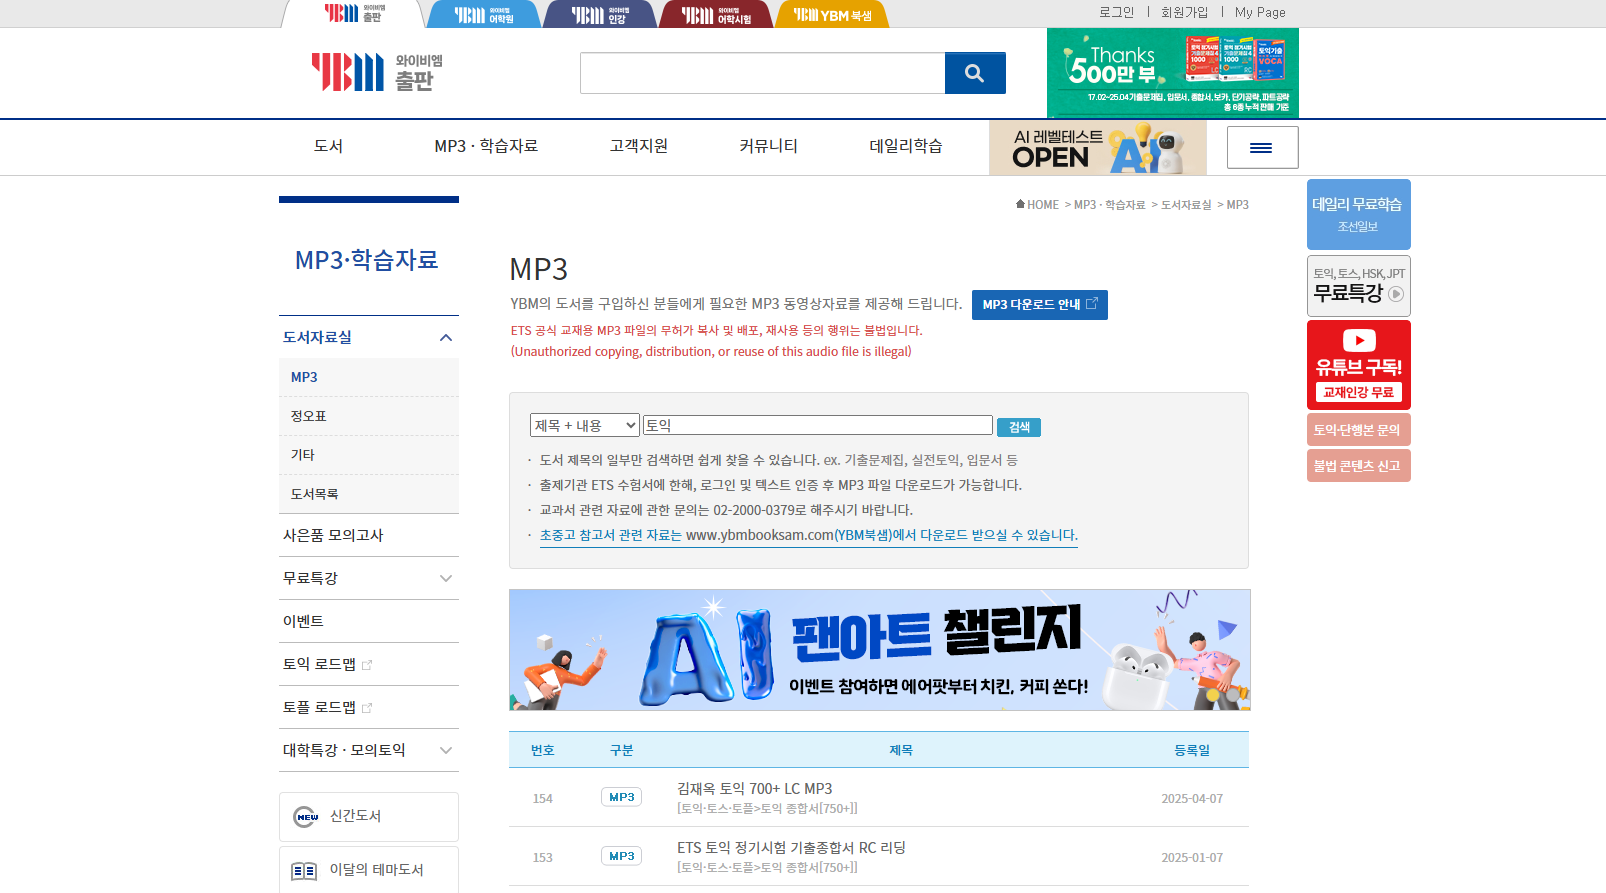Screen dimensions: 1606x893
Task: Open 토익 로드맵 sidebar link
Action: [319, 664]
